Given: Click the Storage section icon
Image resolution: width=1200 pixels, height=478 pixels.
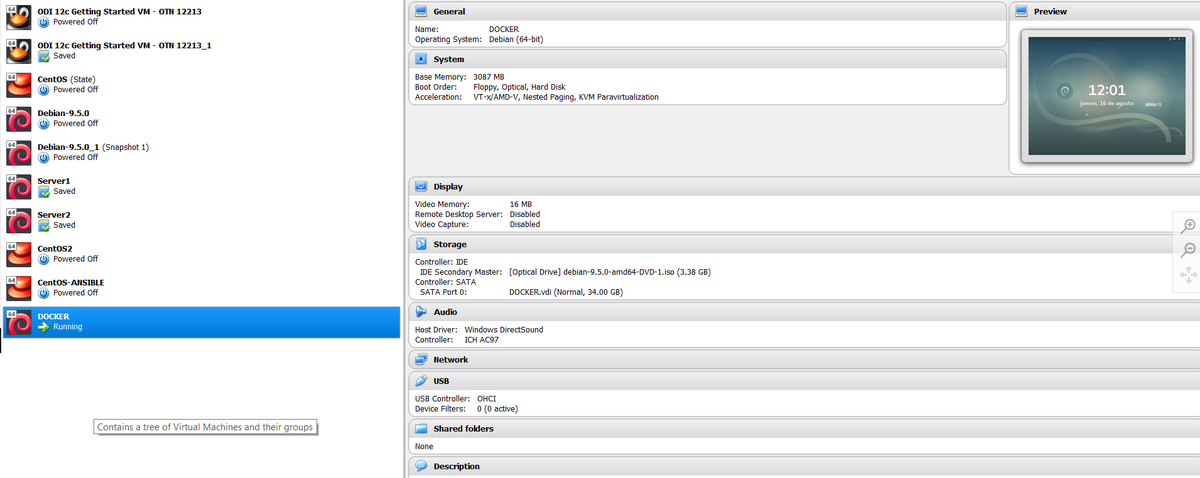Looking at the screenshot, I should (x=421, y=244).
